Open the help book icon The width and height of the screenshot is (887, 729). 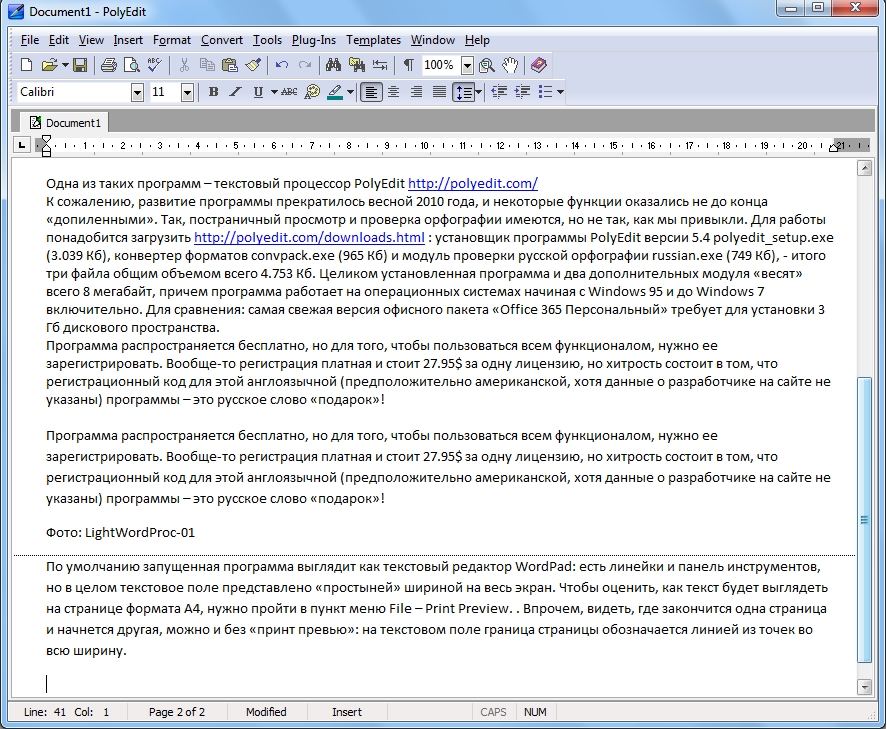[539, 65]
